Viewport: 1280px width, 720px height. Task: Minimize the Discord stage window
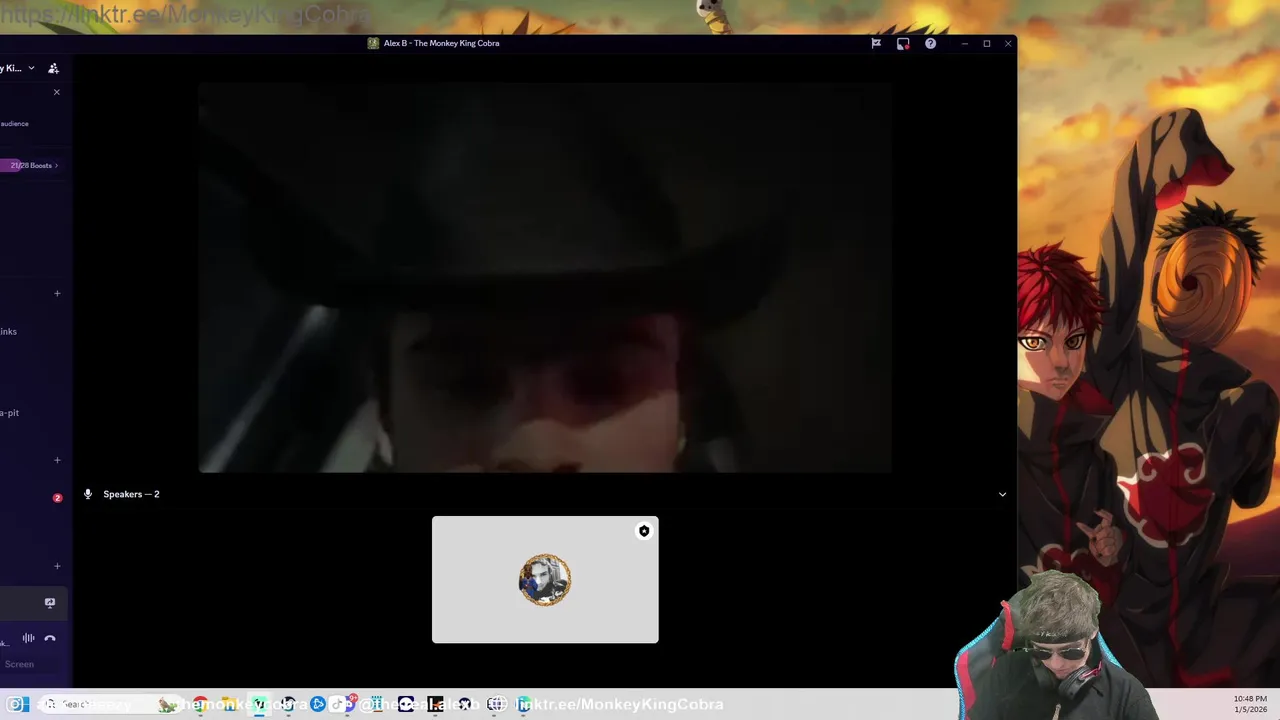[964, 43]
